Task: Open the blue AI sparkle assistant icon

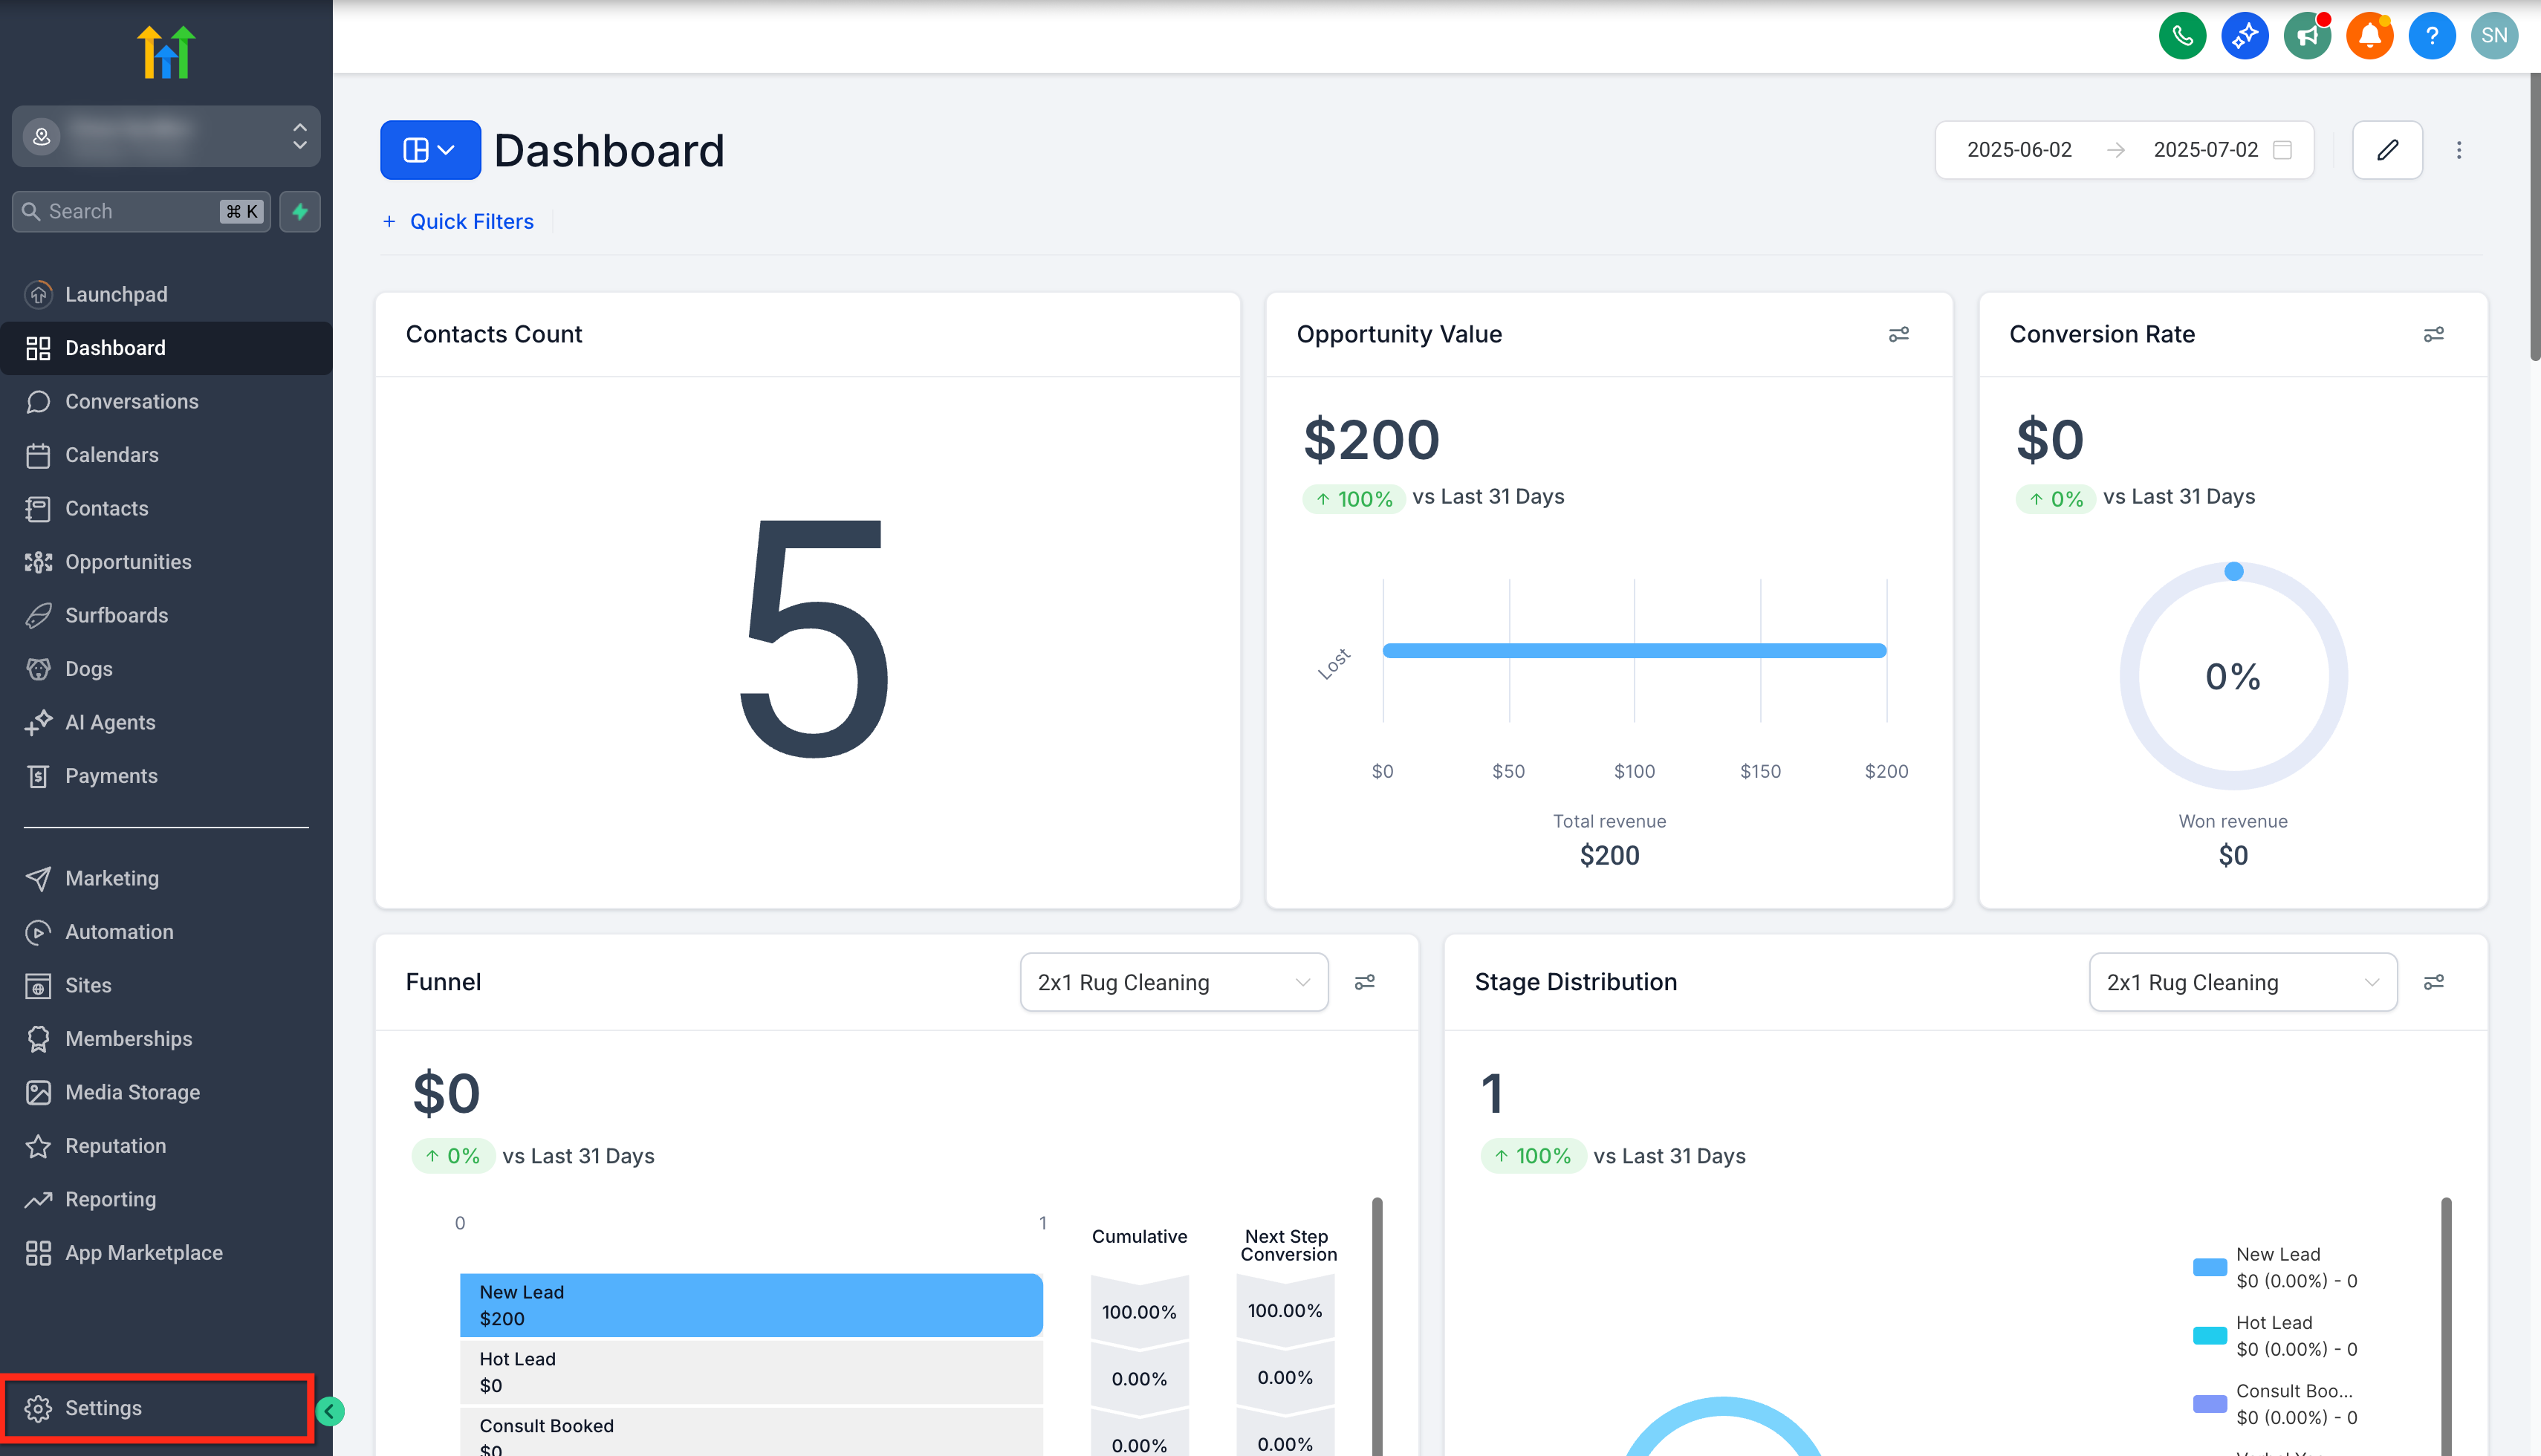Action: (2244, 37)
